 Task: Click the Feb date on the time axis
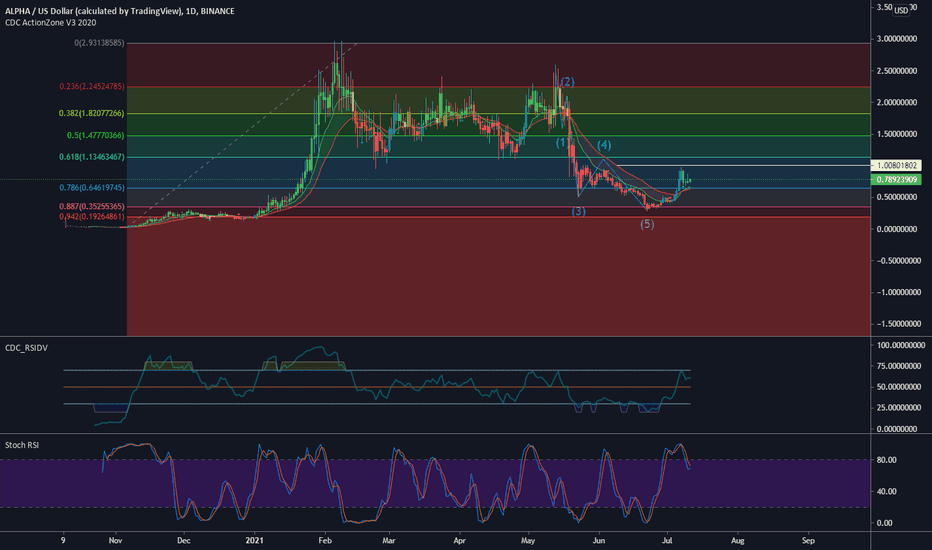325,540
